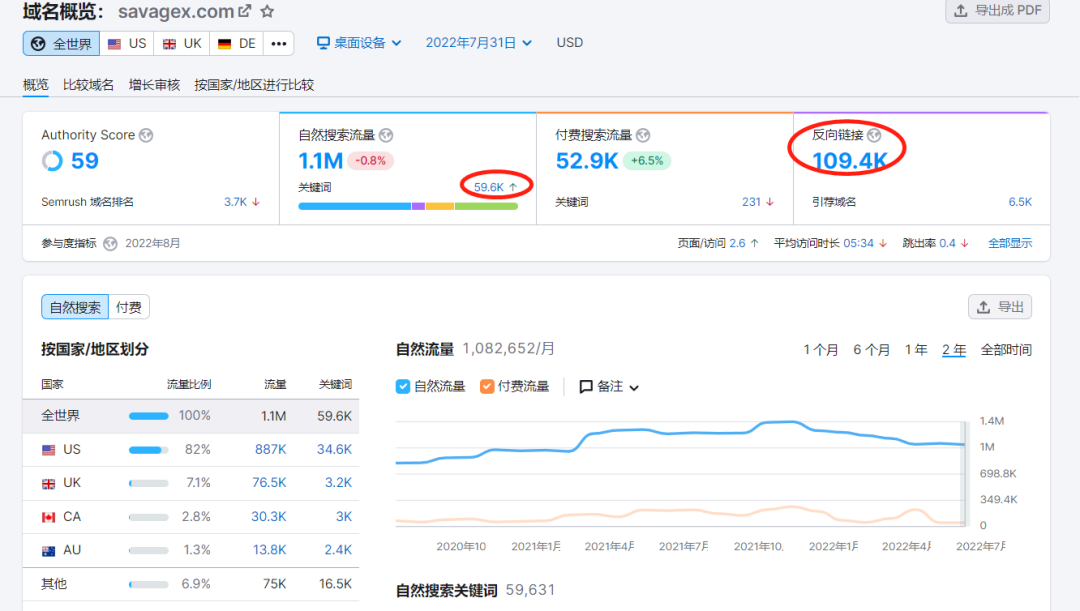Open the 2022年7月31日 date dropdown
Screen dimensions: 1080x611
478,43
